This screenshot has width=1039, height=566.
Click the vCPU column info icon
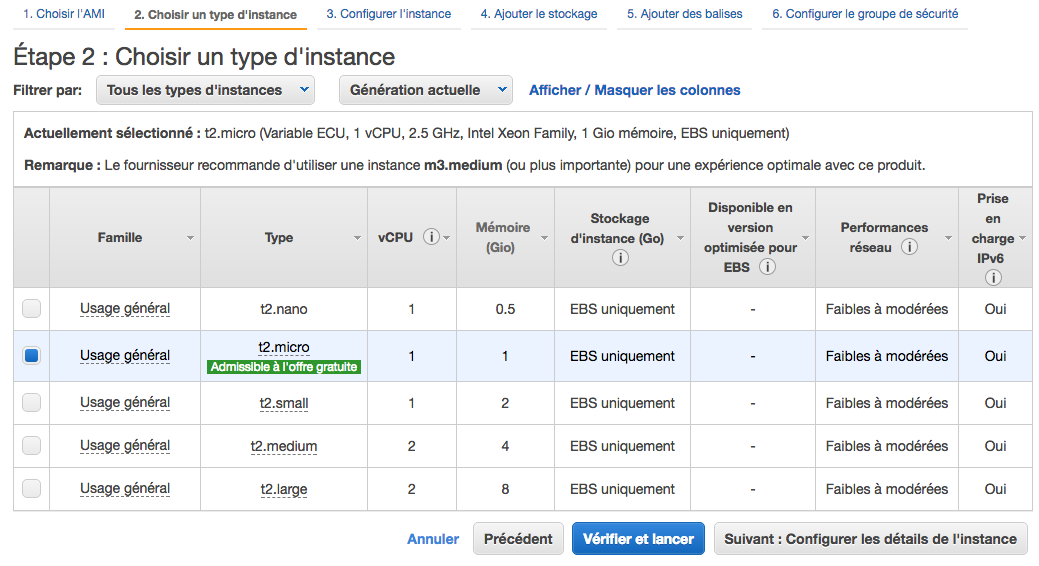pos(431,237)
